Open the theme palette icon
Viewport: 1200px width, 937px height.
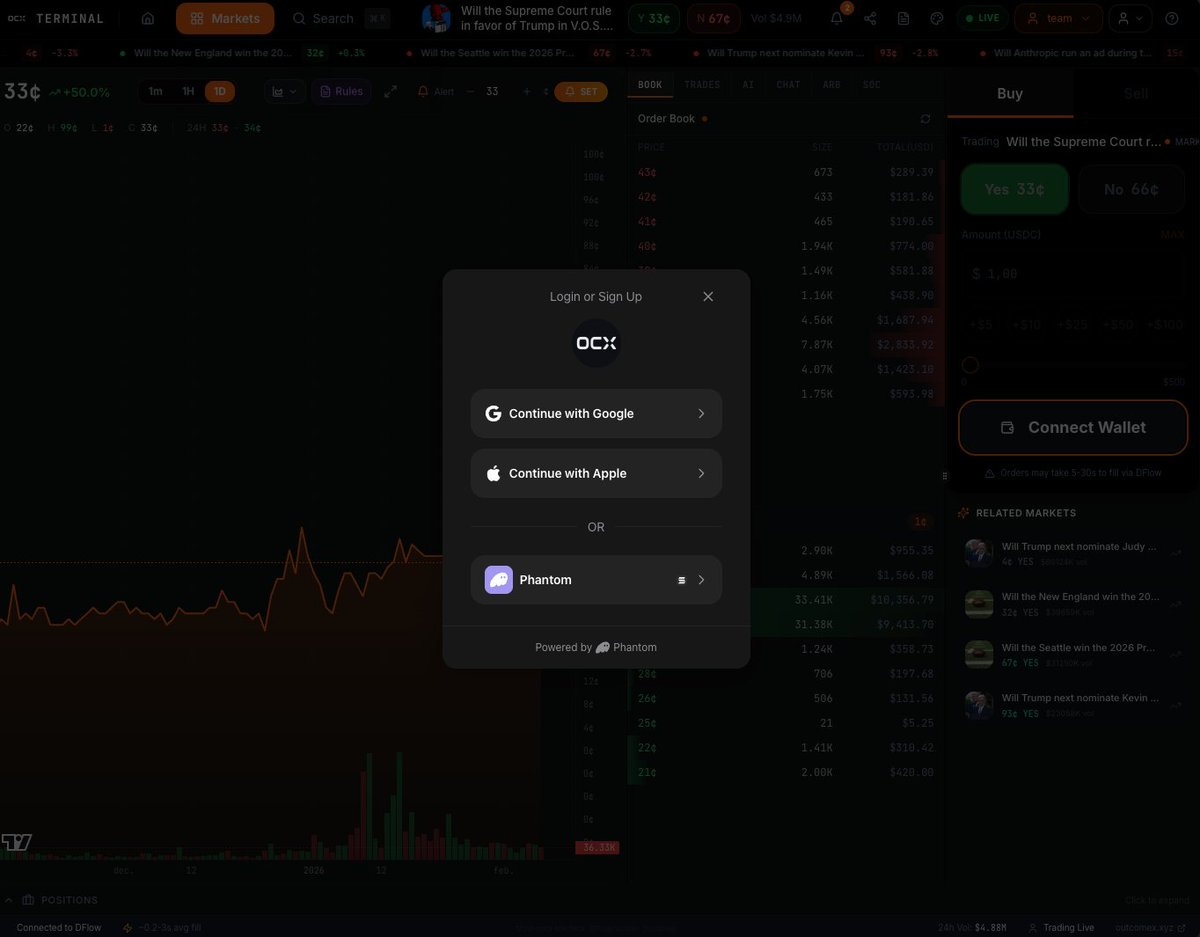(x=937, y=18)
